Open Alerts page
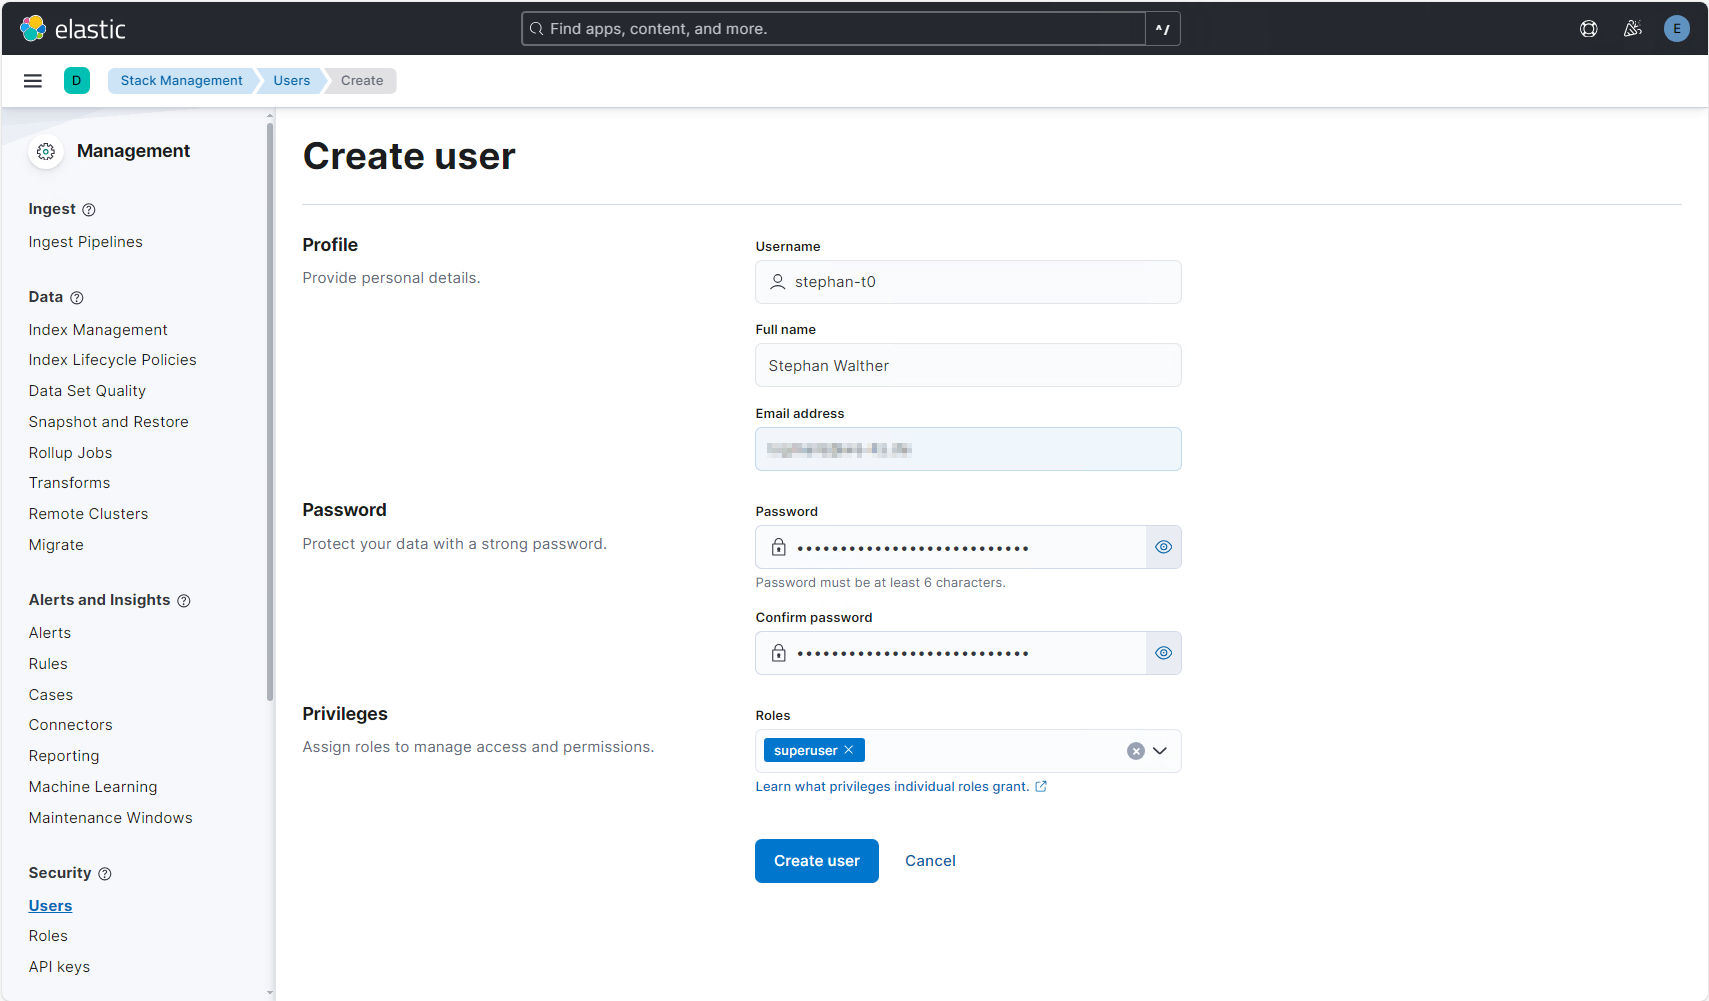The width and height of the screenshot is (1709, 1001). pos(50,633)
